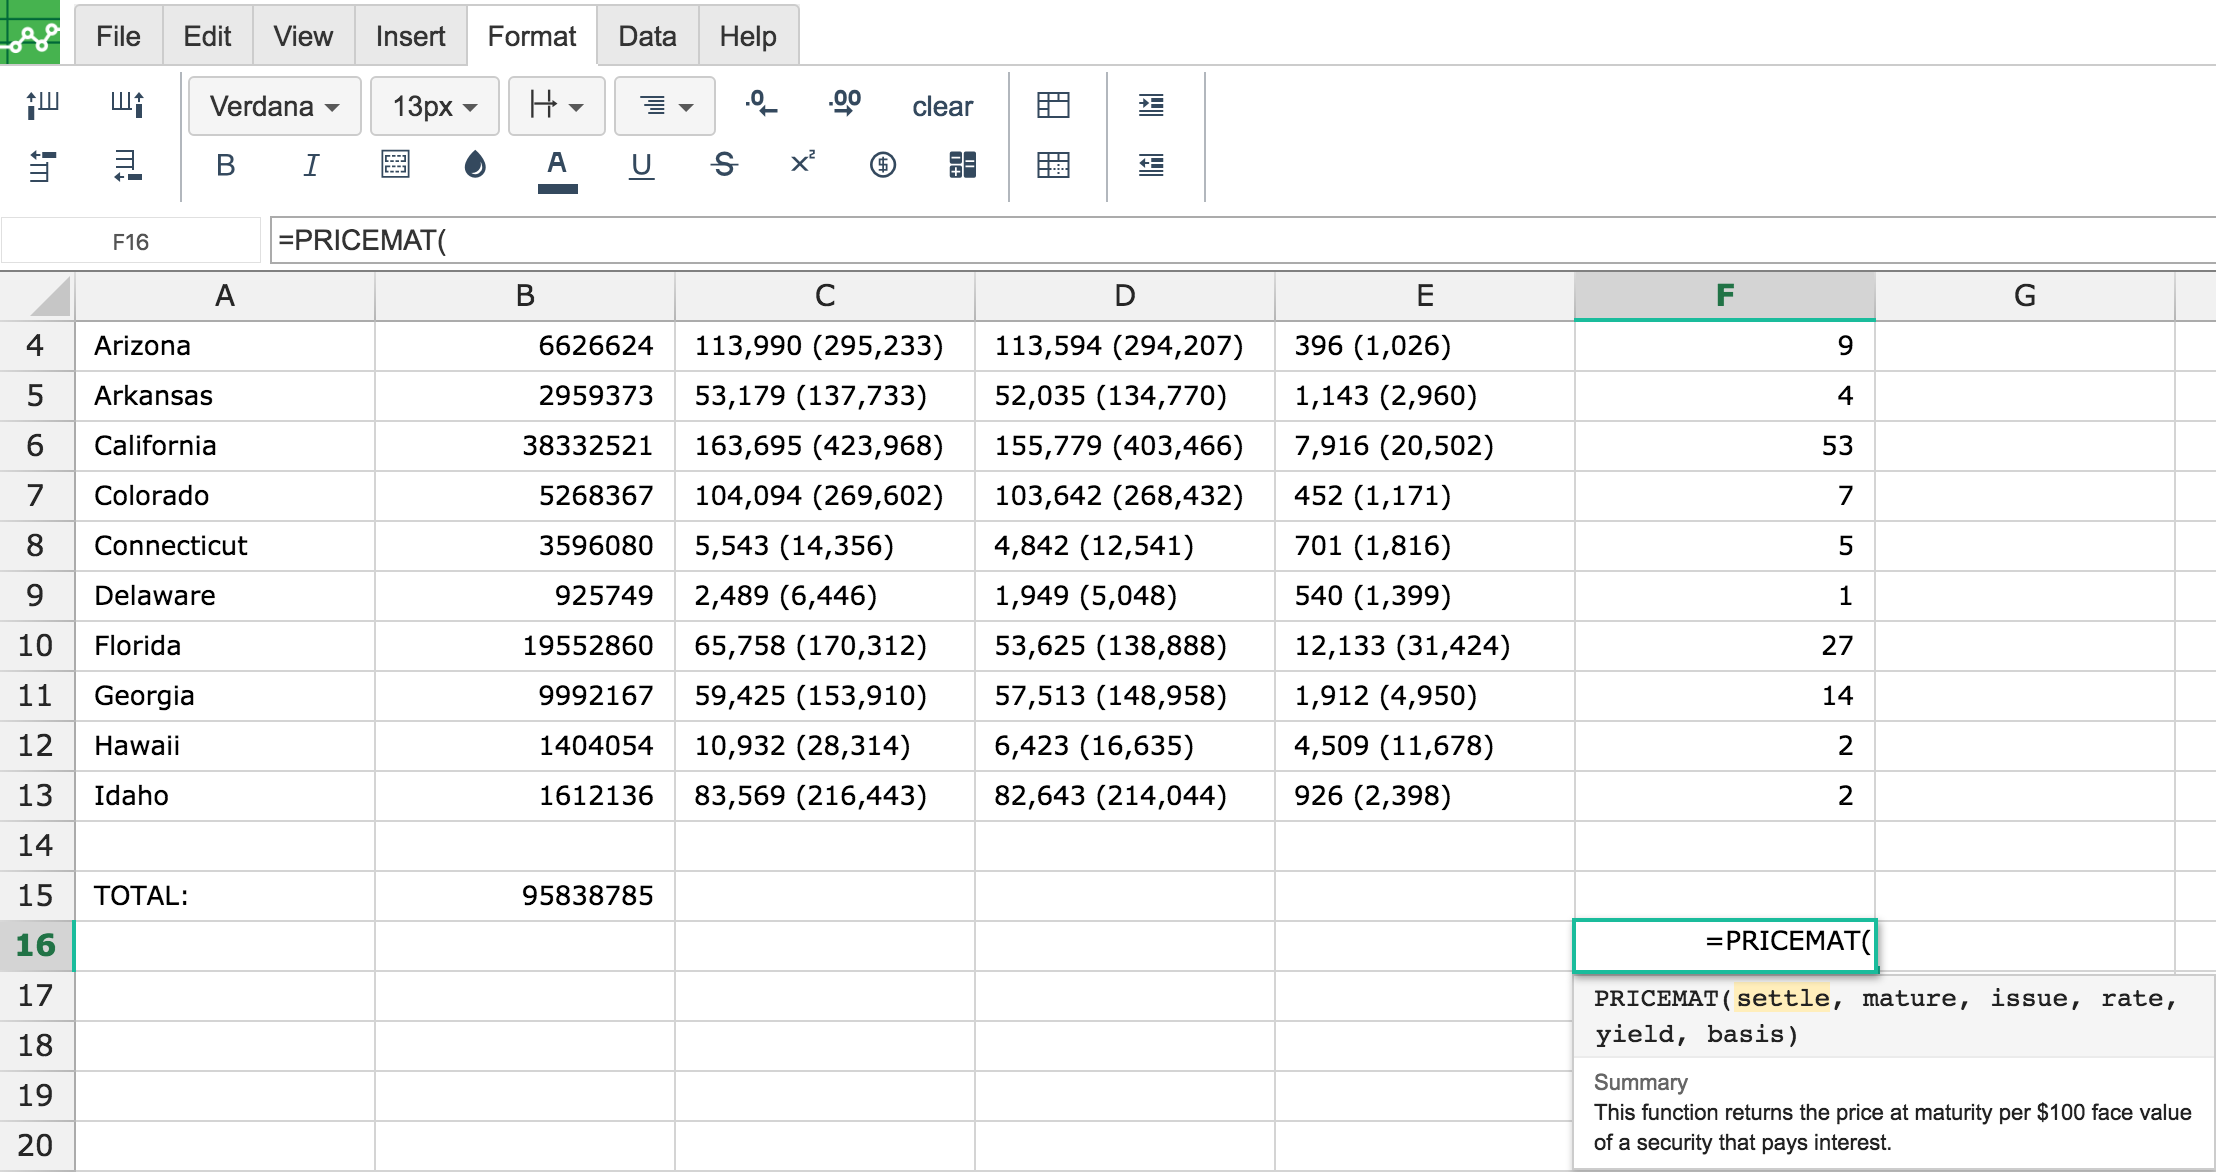
Task: Open the horizontal text alignment dropdown
Action: (x=665, y=106)
